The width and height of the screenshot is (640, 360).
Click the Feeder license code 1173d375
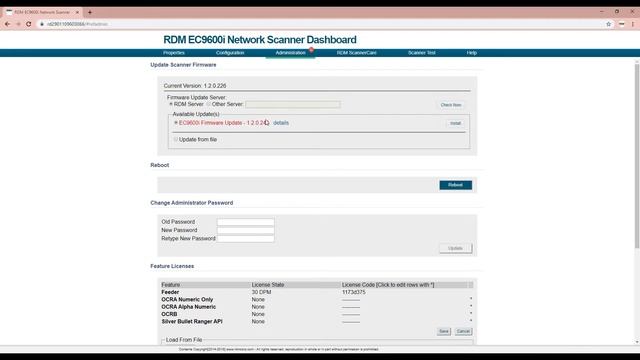pos(353,292)
